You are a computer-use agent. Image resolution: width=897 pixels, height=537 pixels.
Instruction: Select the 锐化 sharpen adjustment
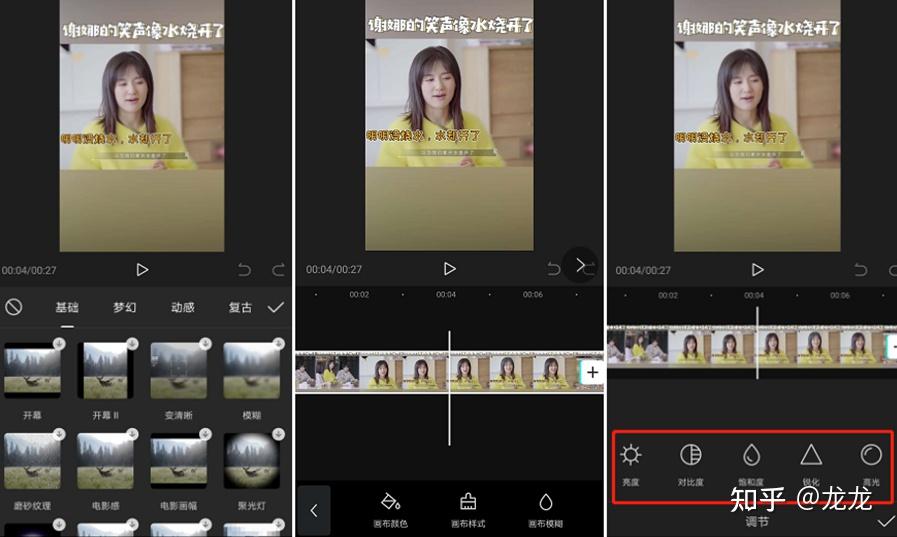[x=811, y=465]
